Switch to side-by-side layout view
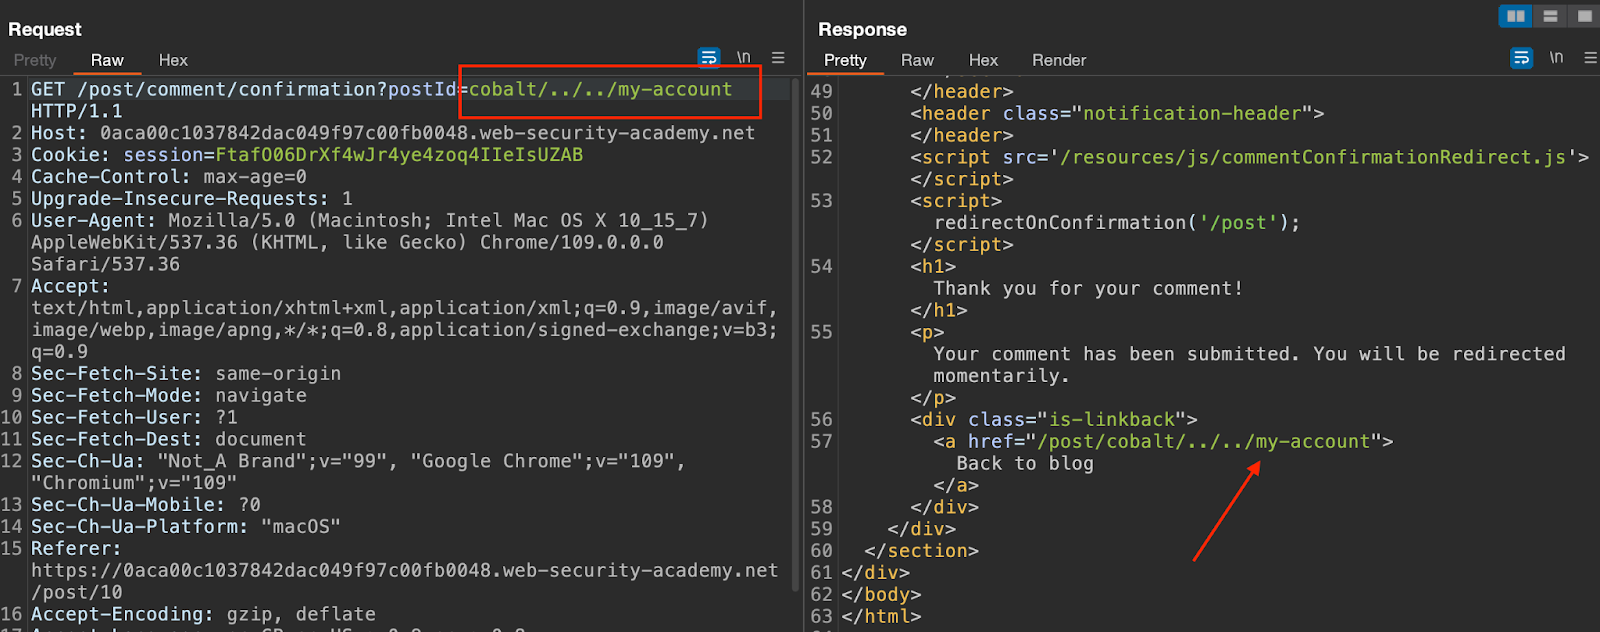The height and width of the screenshot is (632, 1600). pos(1516,16)
